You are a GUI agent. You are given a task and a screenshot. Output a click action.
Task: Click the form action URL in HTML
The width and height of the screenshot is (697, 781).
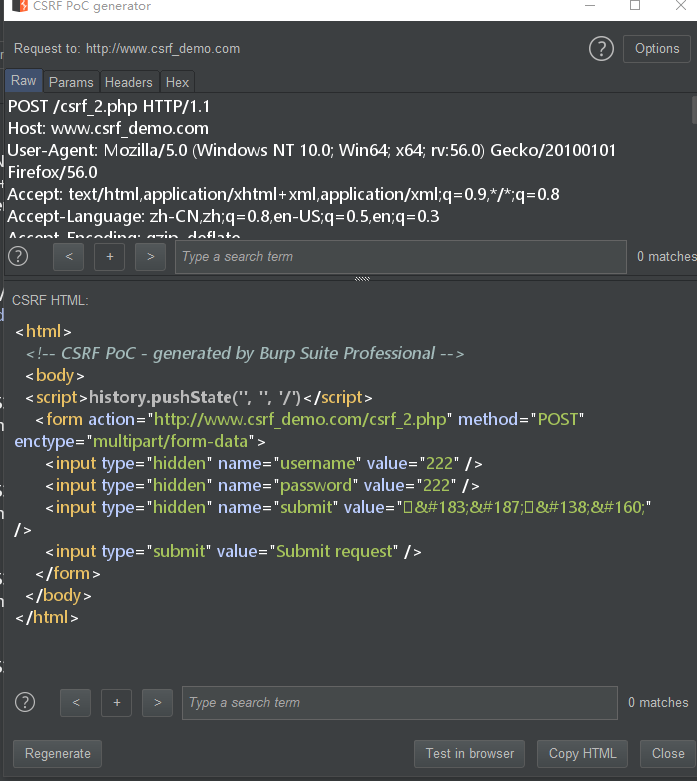coord(300,419)
